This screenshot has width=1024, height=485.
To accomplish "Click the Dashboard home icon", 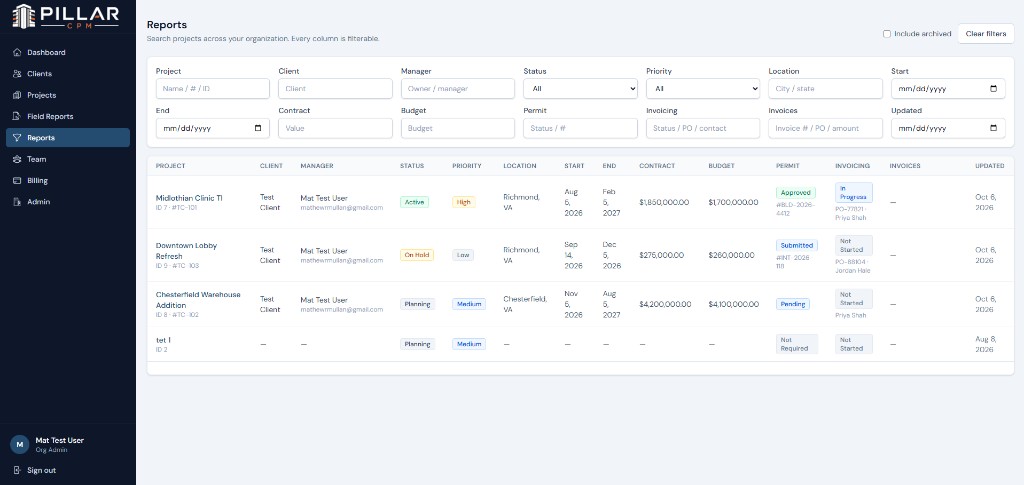I will click(17, 52).
